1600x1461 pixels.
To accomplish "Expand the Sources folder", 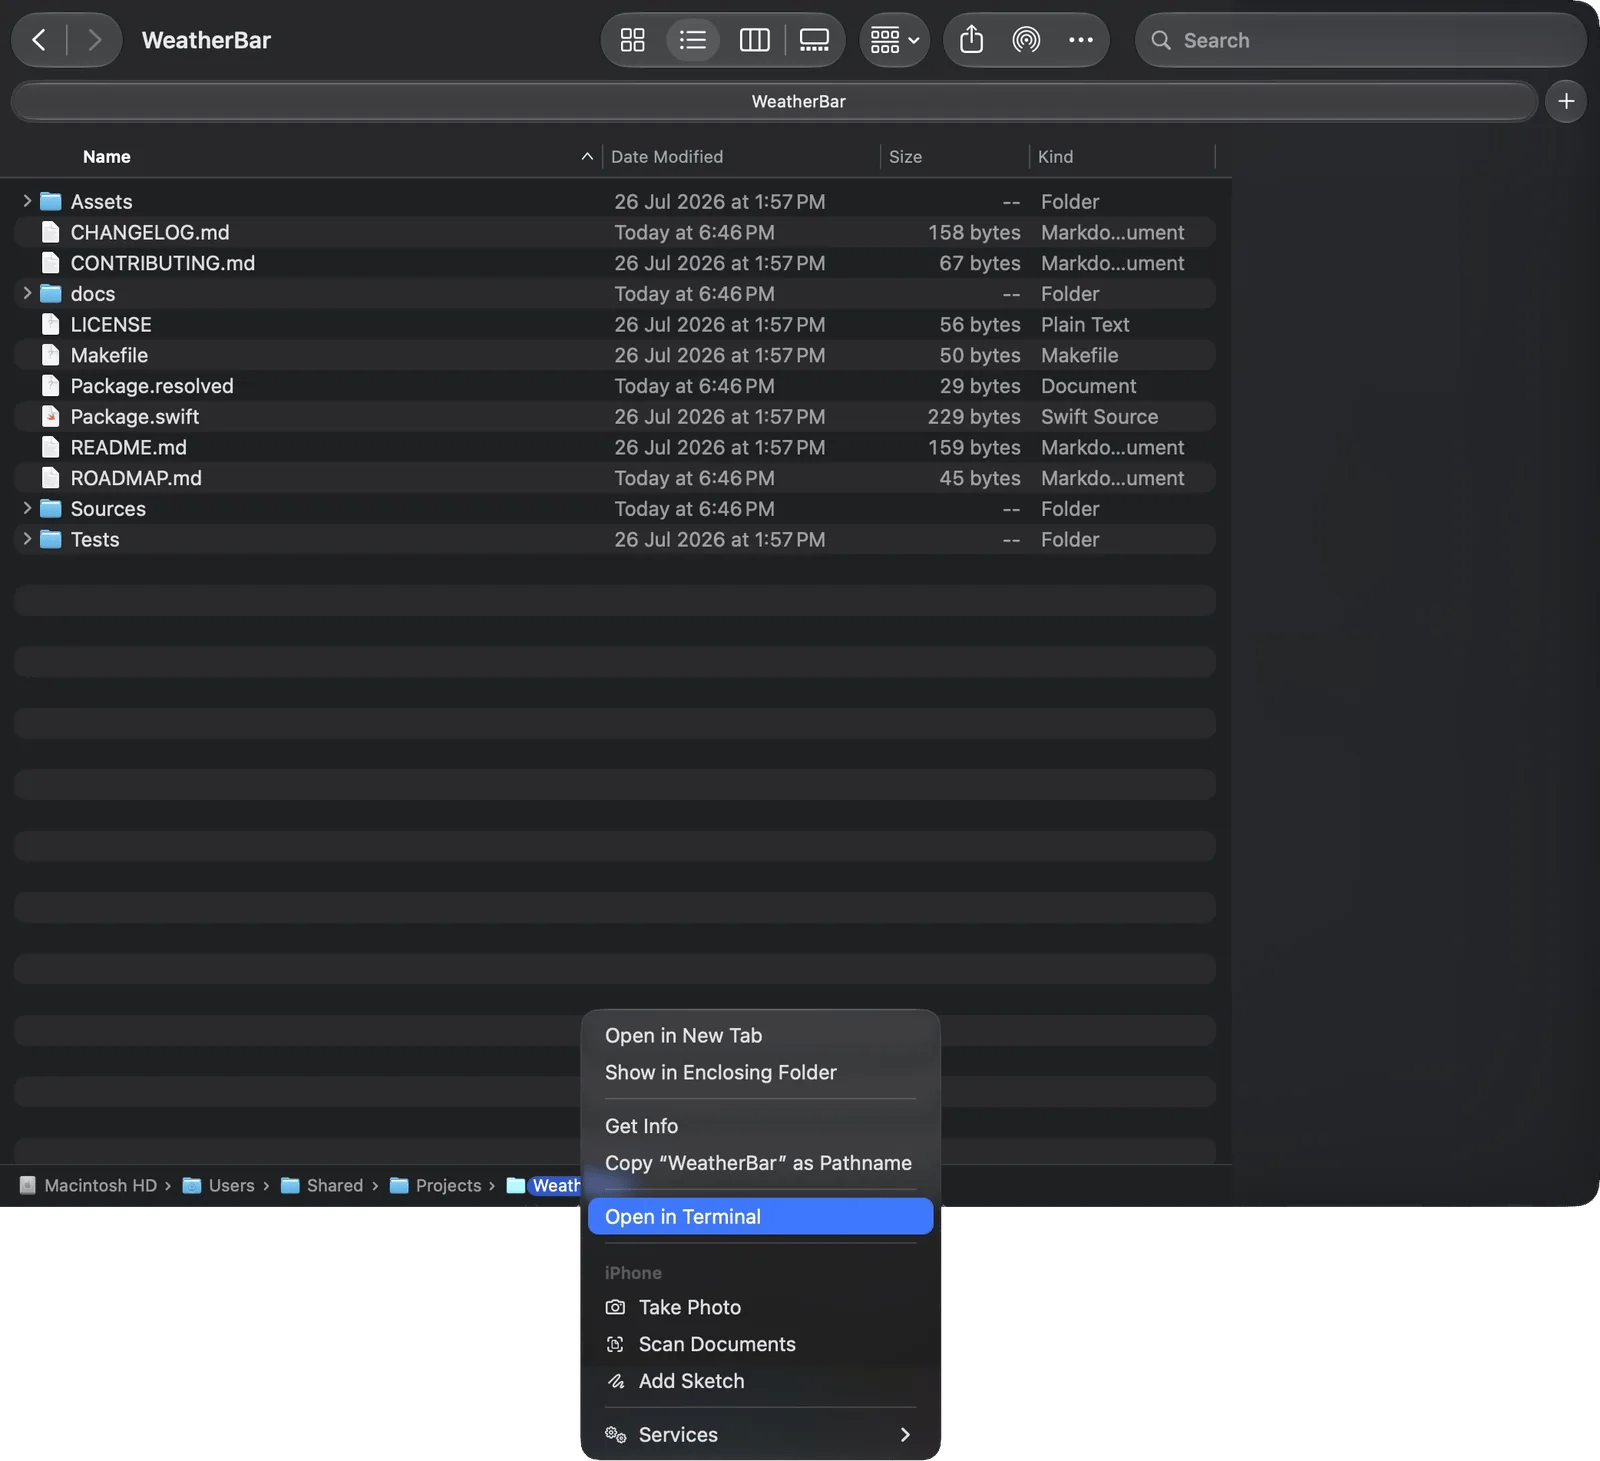I will 27,508.
